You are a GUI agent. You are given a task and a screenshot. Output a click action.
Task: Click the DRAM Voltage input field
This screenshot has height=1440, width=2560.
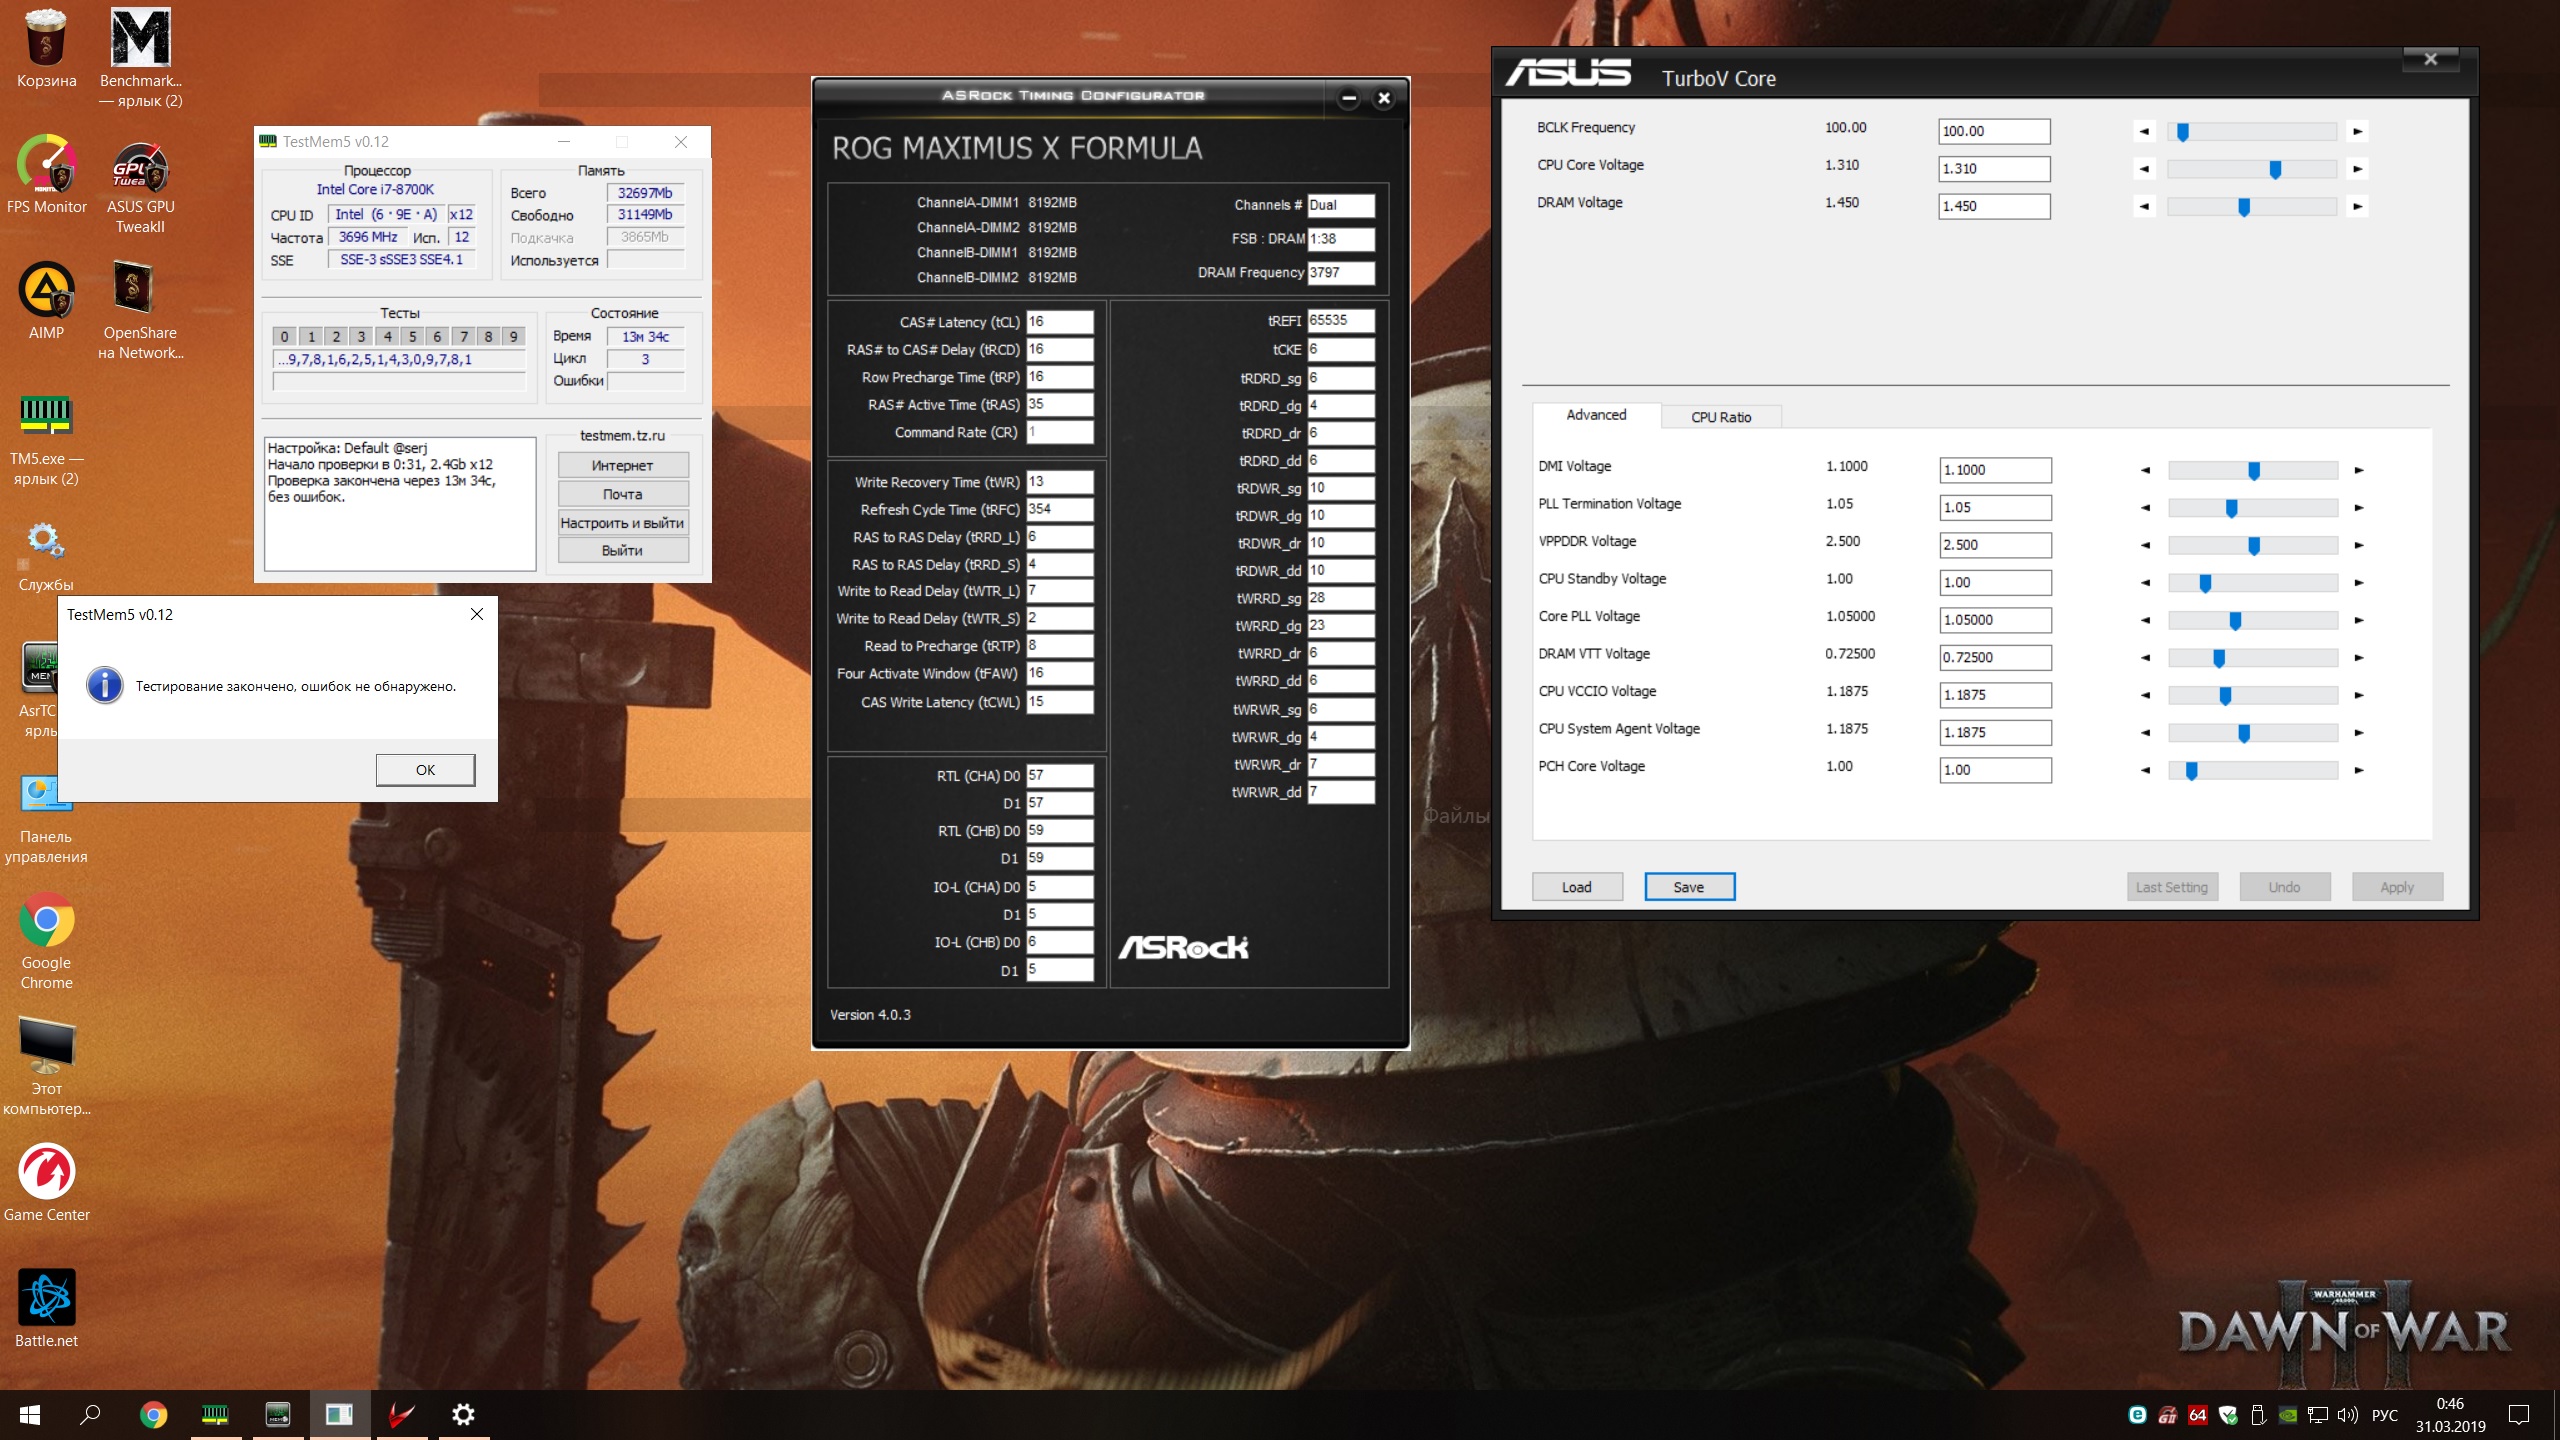(x=1993, y=207)
